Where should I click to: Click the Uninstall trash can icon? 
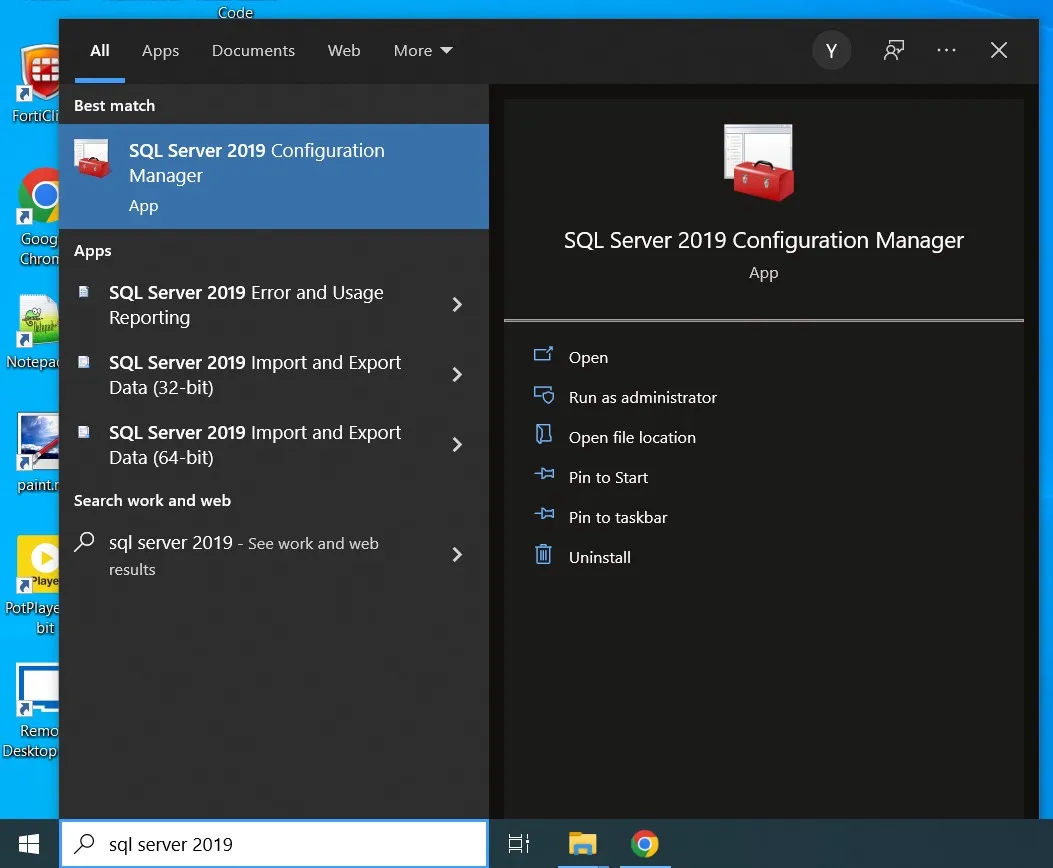click(543, 554)
